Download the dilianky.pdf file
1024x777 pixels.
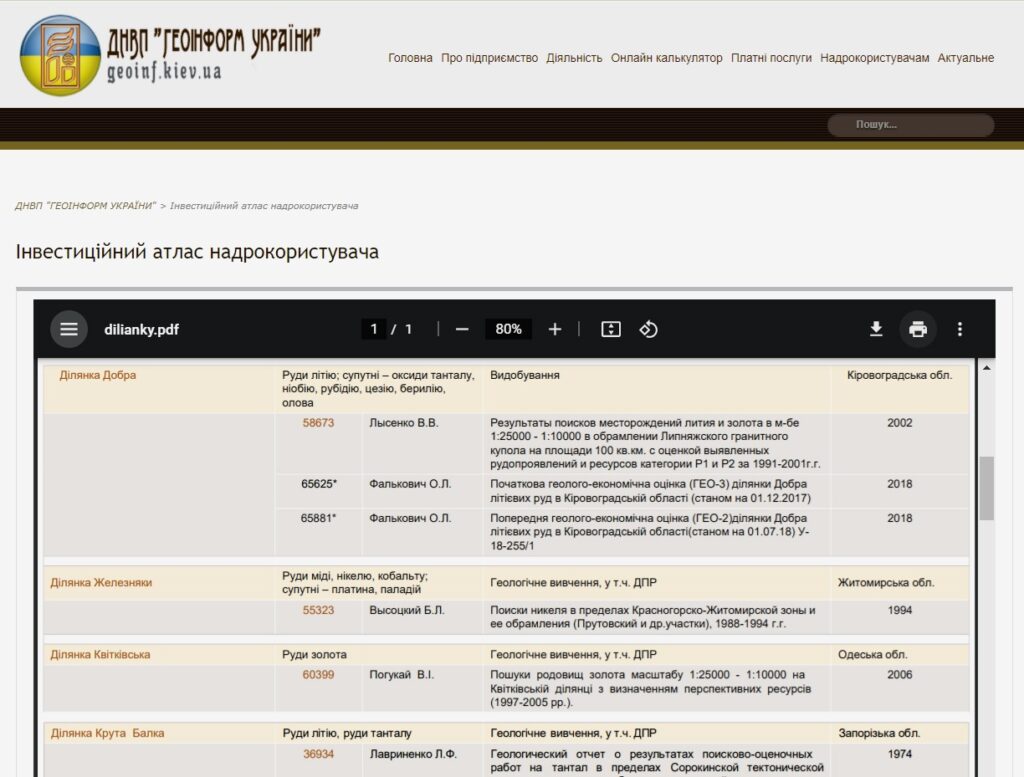pos(876,329)
